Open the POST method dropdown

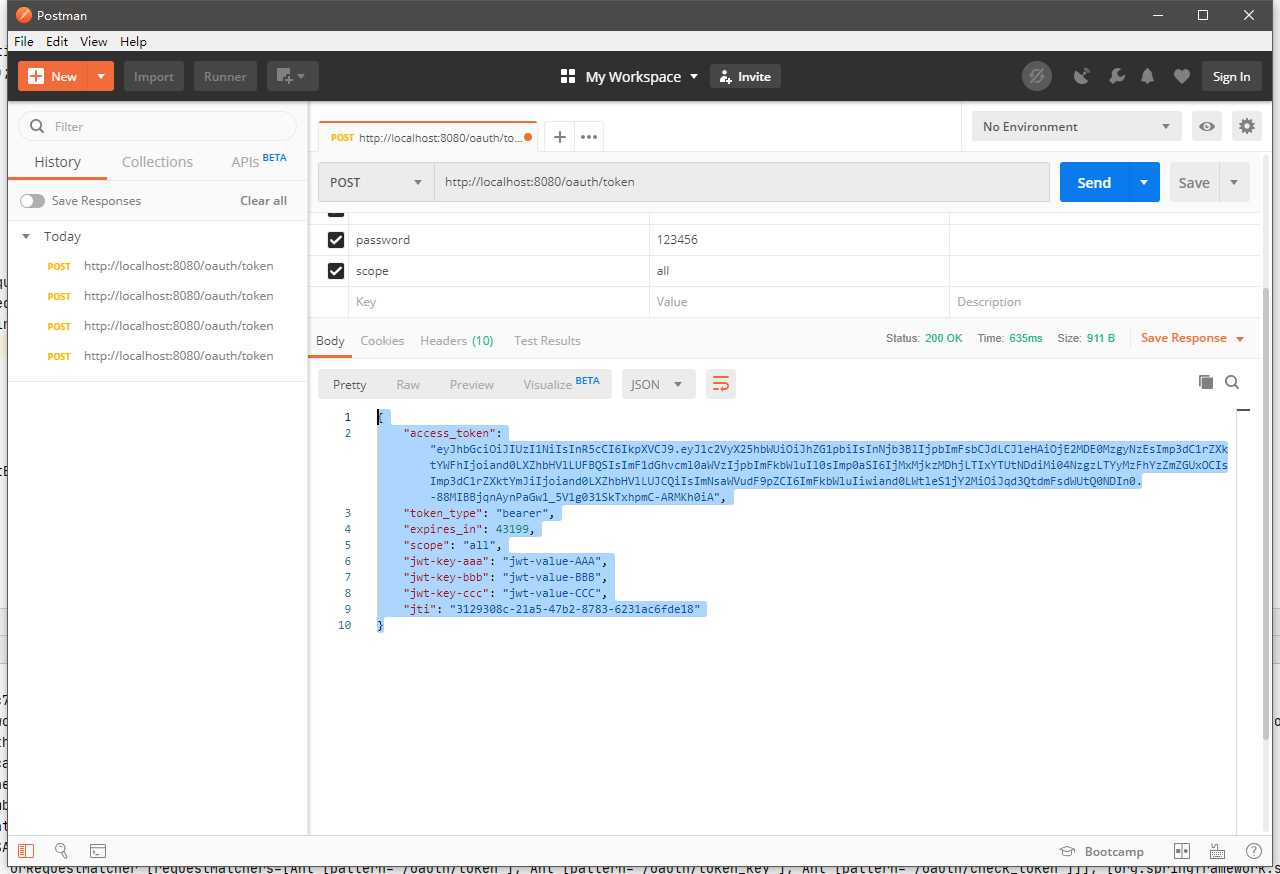click(x=376, y=182)
